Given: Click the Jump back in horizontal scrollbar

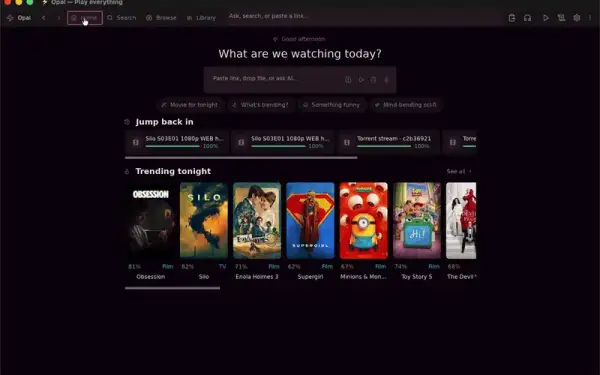Looking at the screenshot, I should pyautogui.click(x=241, y=157).
